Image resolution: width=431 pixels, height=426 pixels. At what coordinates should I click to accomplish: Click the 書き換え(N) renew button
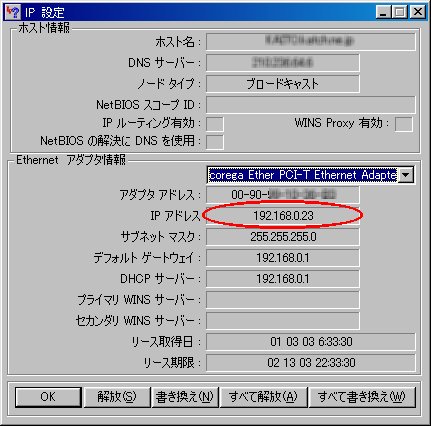coord(185,397)
